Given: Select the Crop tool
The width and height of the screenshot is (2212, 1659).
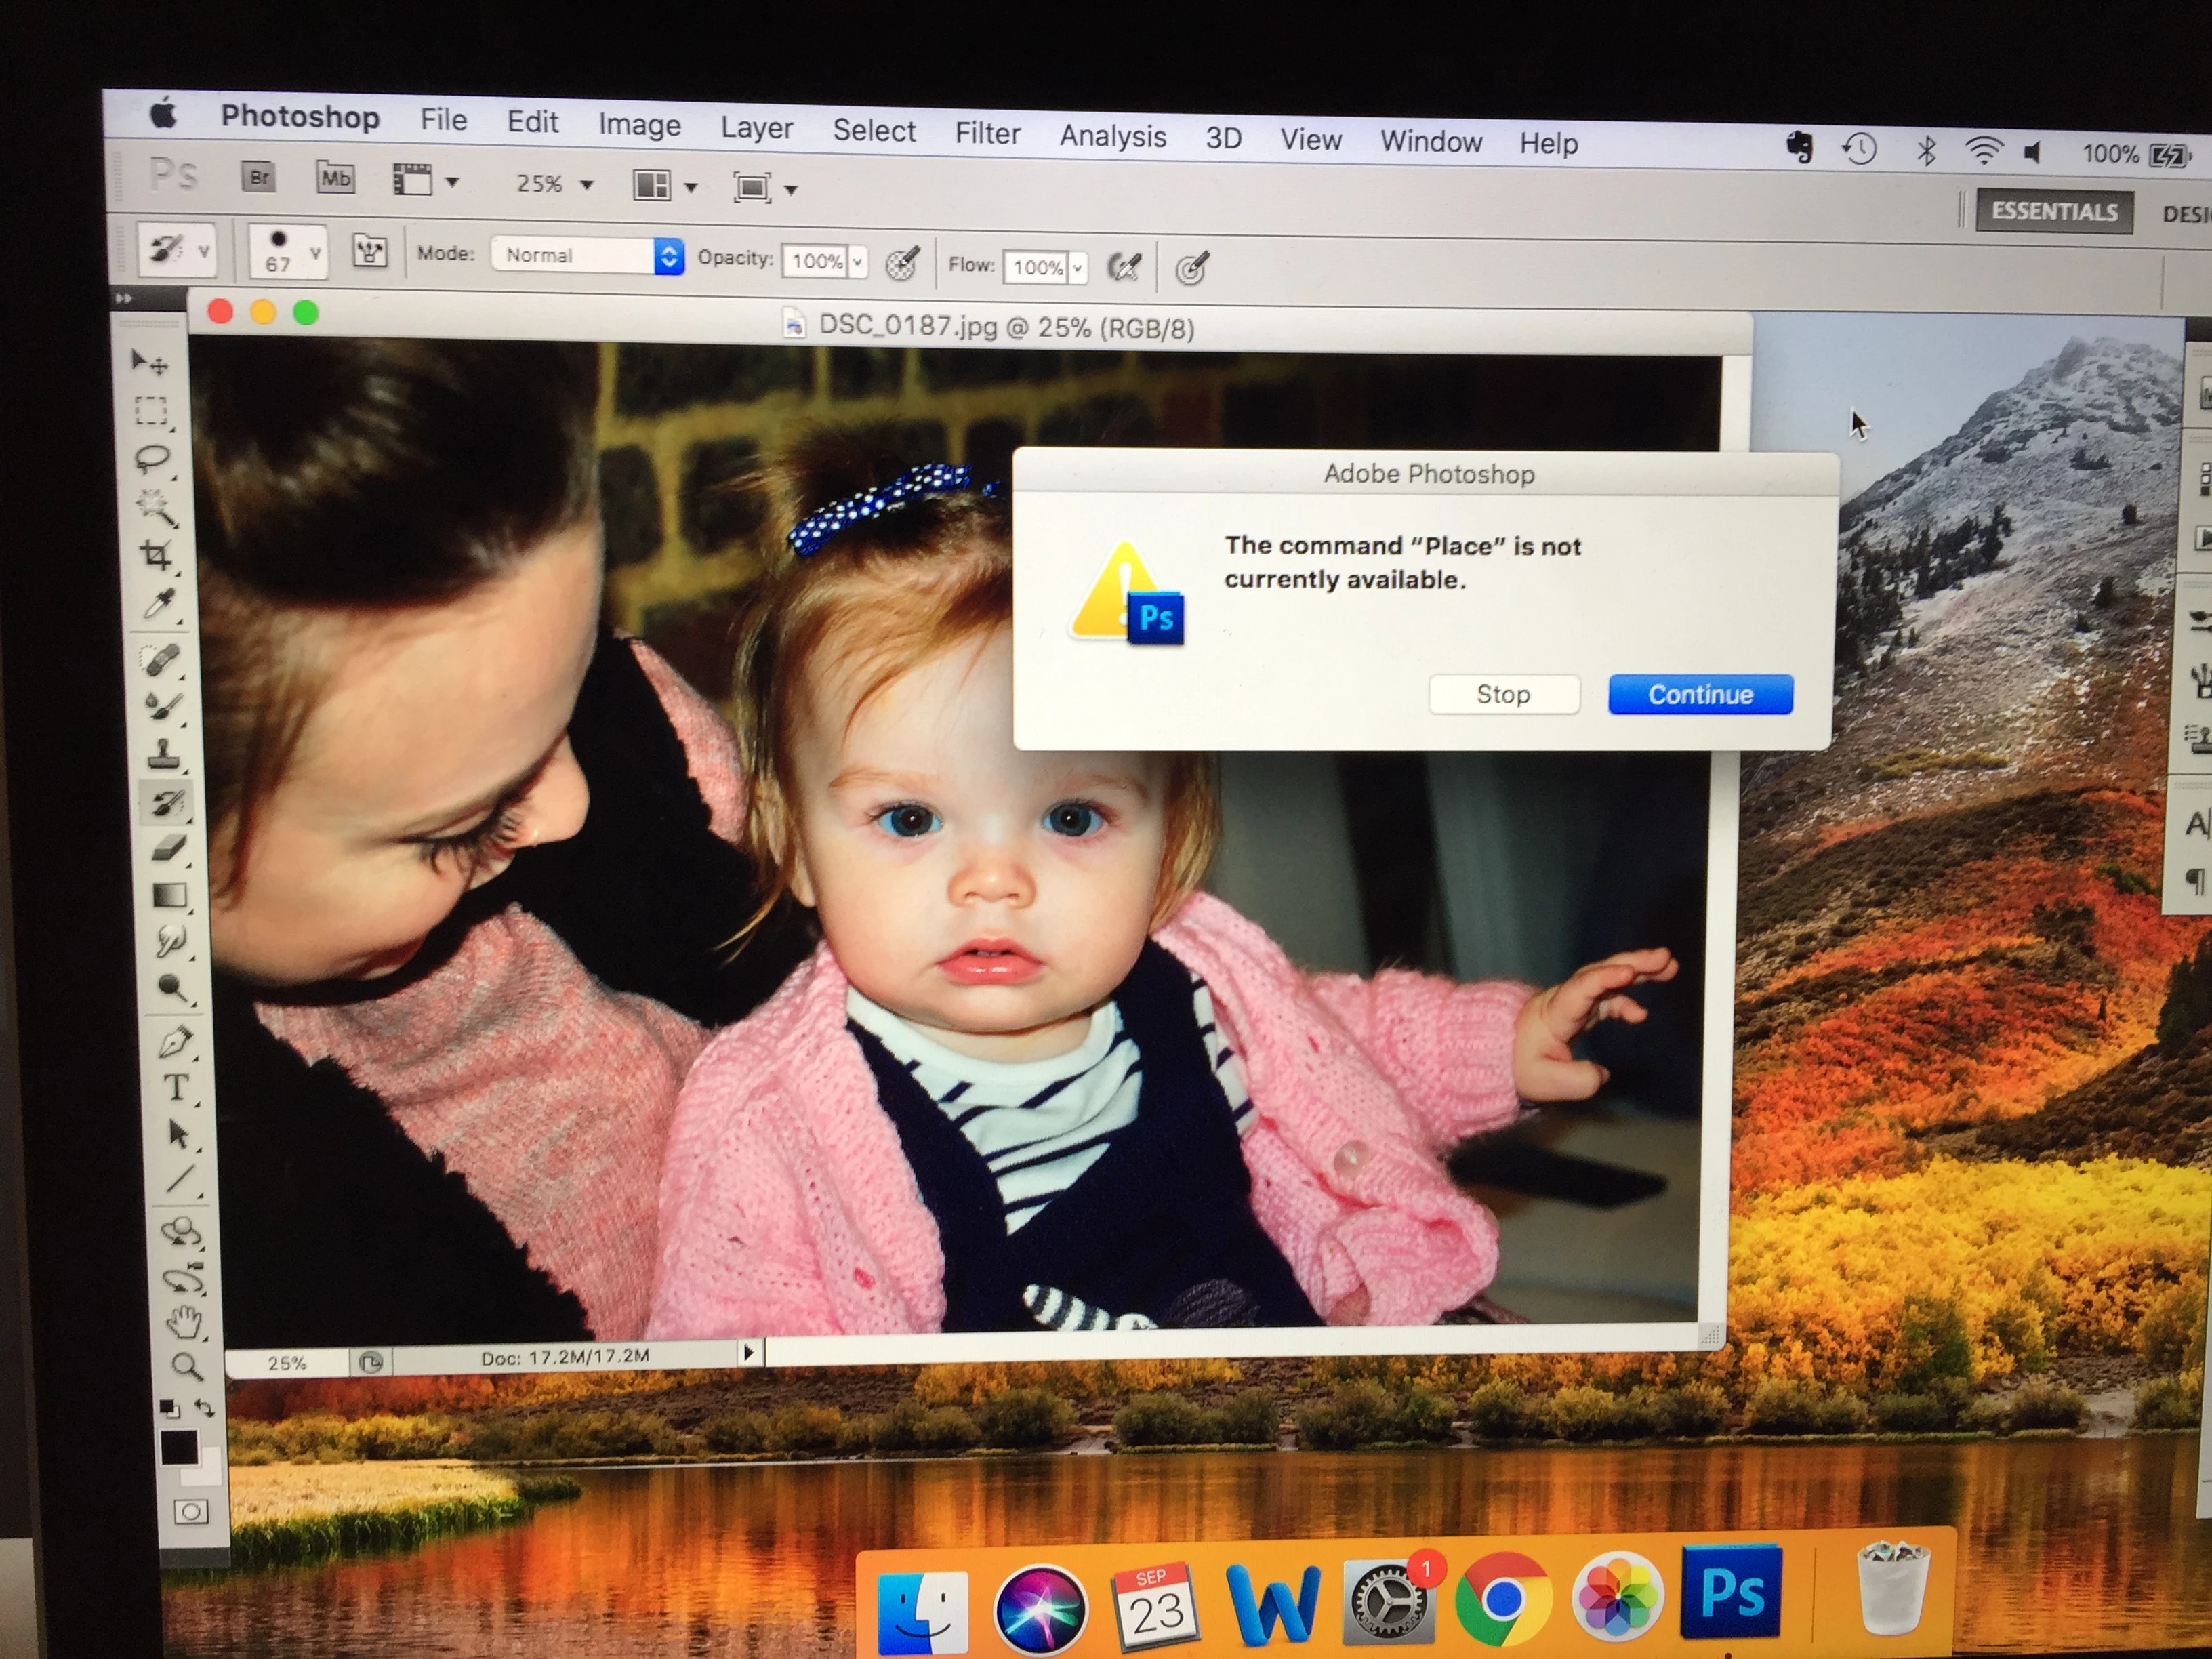Looking at the screenshot, I should (157, 555).
